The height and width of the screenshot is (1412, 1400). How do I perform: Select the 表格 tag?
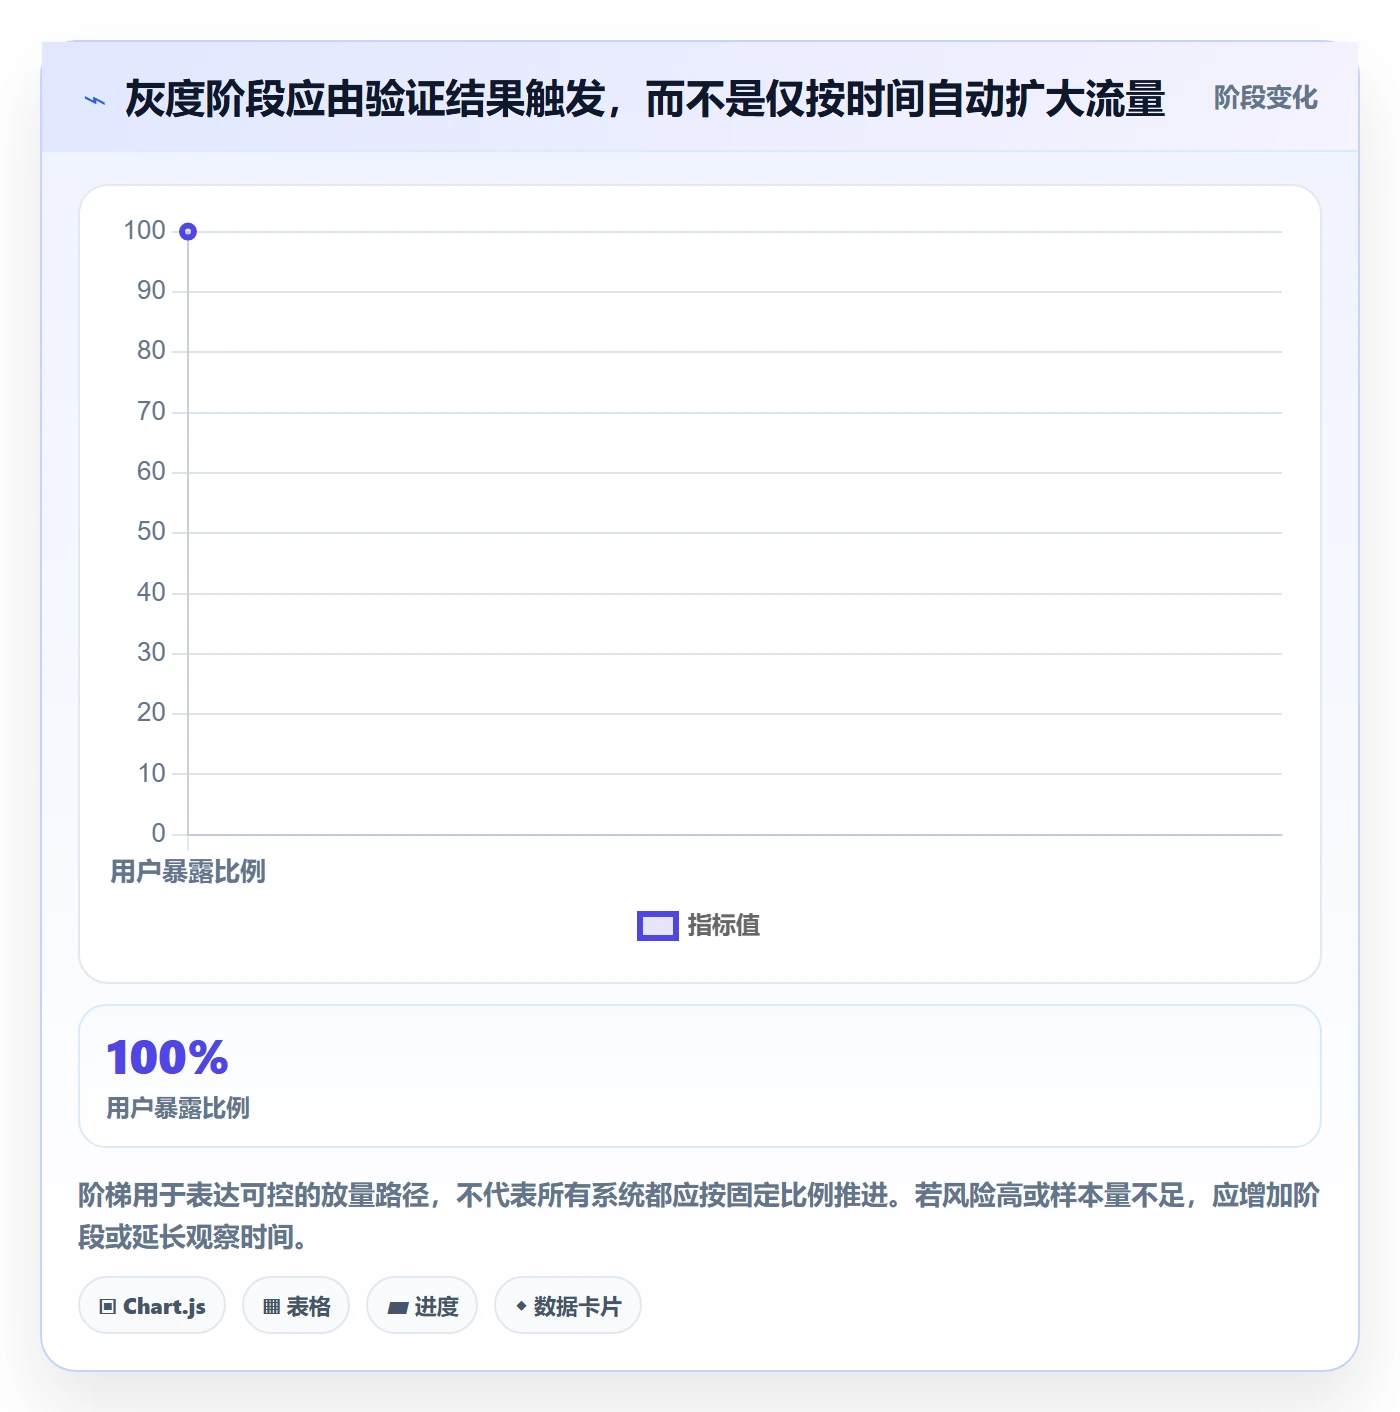296,1306
